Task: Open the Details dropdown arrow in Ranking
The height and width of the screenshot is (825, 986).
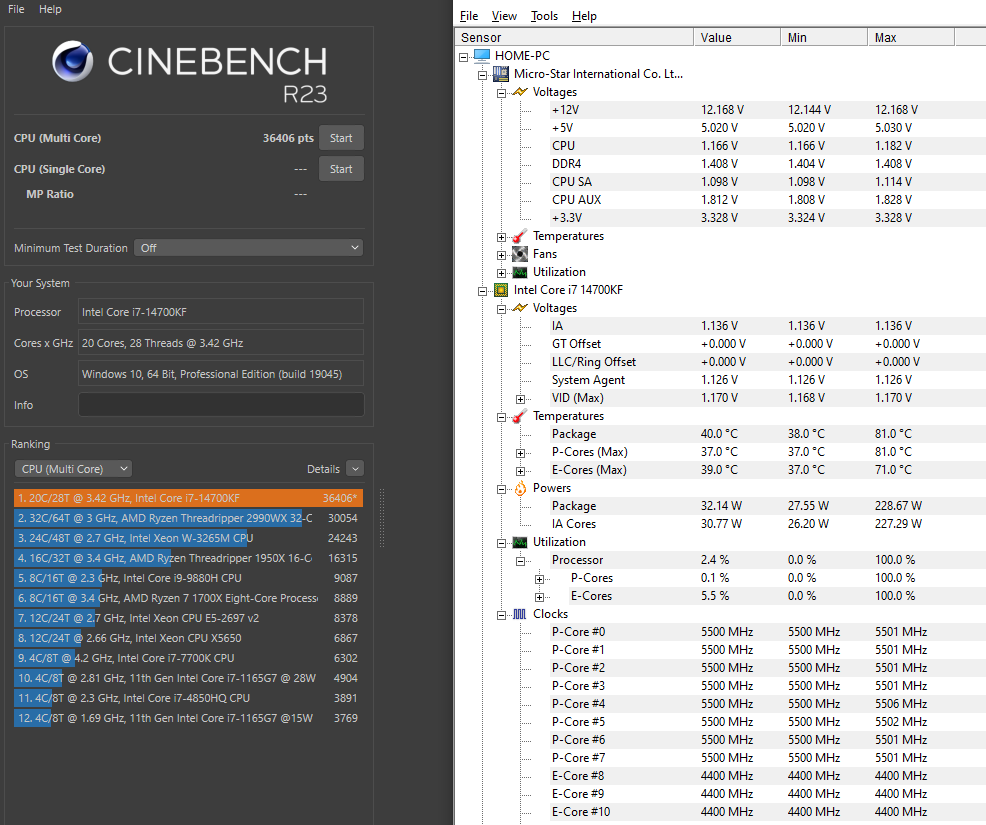Action: tap(355, 469)
